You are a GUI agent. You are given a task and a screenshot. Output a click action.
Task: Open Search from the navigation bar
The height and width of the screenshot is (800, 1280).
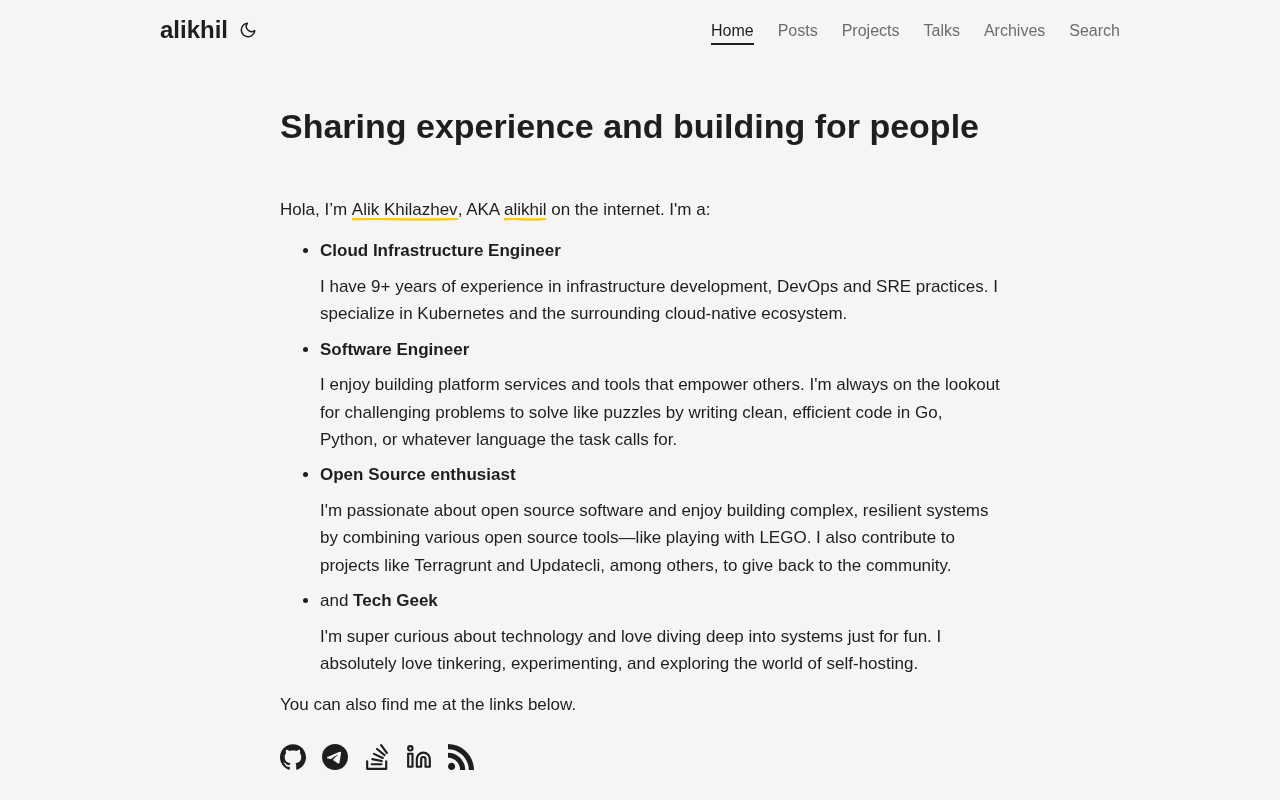(x=1094, y=31)
